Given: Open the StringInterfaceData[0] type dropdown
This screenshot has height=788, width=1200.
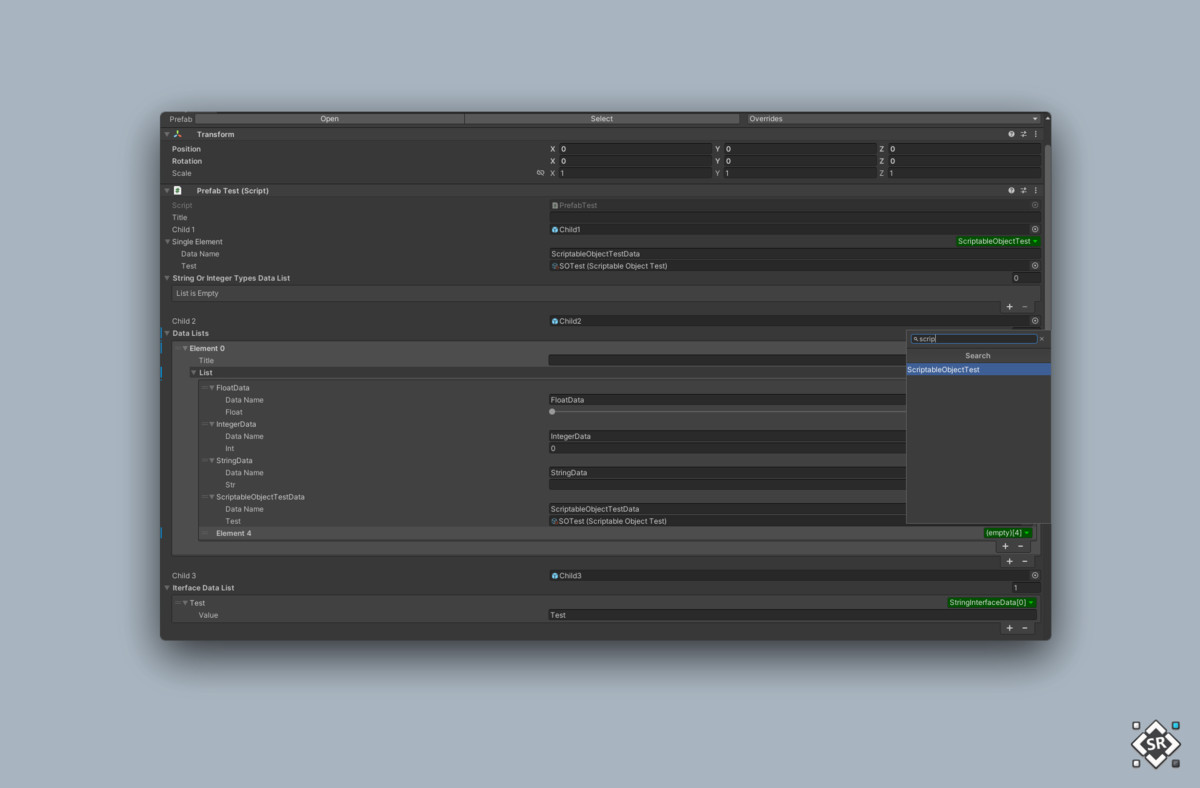Looking at the screenshot, I should pos(992,603).
